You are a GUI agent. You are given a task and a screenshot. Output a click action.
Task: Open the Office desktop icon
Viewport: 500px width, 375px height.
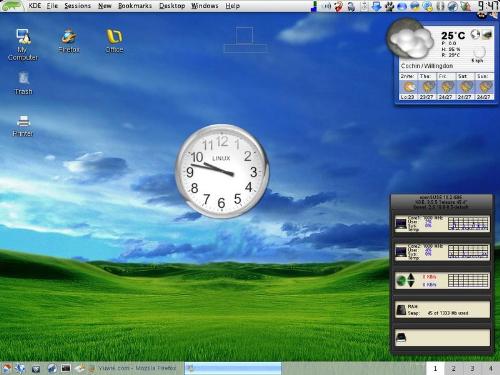click(x=114, y=41)
